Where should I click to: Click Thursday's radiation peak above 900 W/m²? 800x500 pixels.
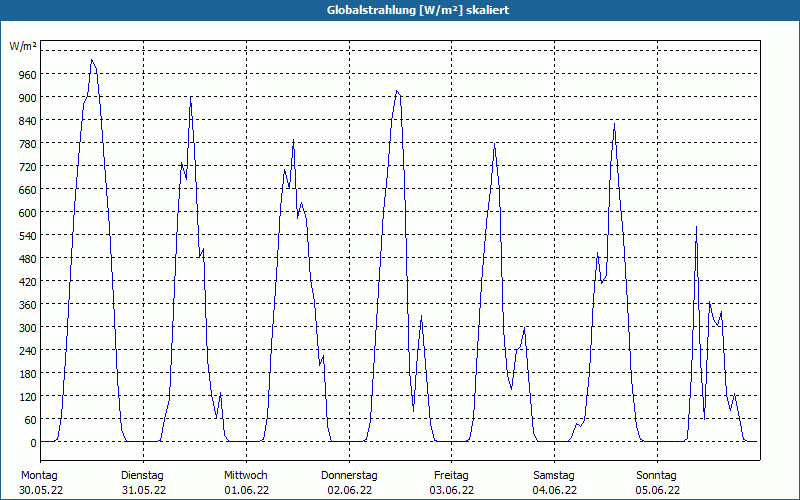397,91
